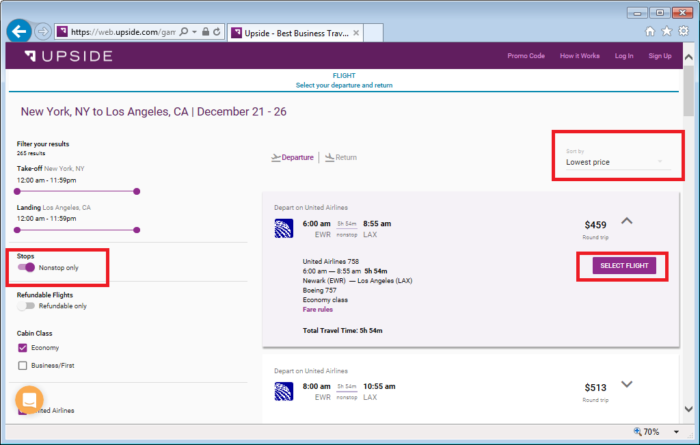Click United Airlines 758 flight text
Image resolution: width=700 pixels, height=445 pixels.
pos(331,262)
